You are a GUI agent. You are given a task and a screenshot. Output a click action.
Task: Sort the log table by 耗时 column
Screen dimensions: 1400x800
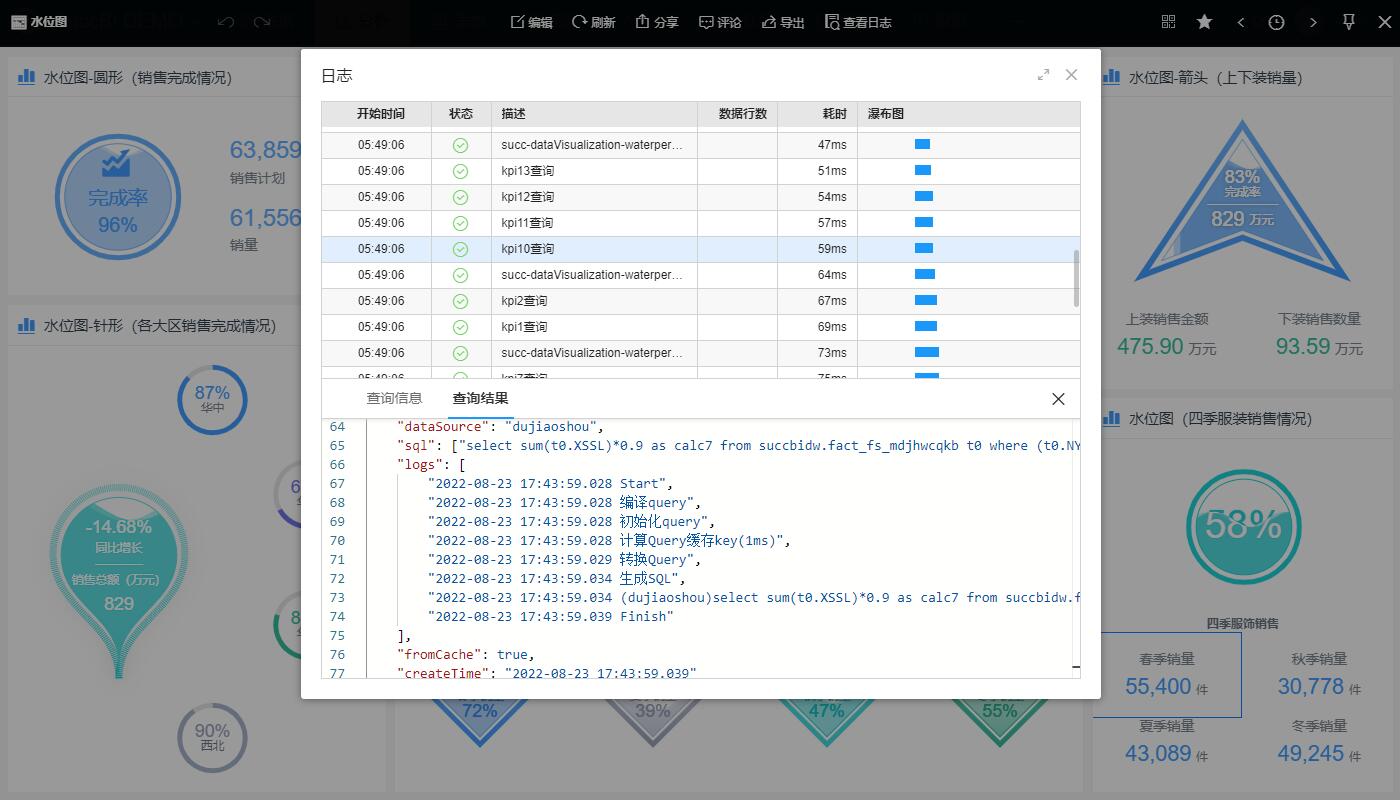coord(833,114)
